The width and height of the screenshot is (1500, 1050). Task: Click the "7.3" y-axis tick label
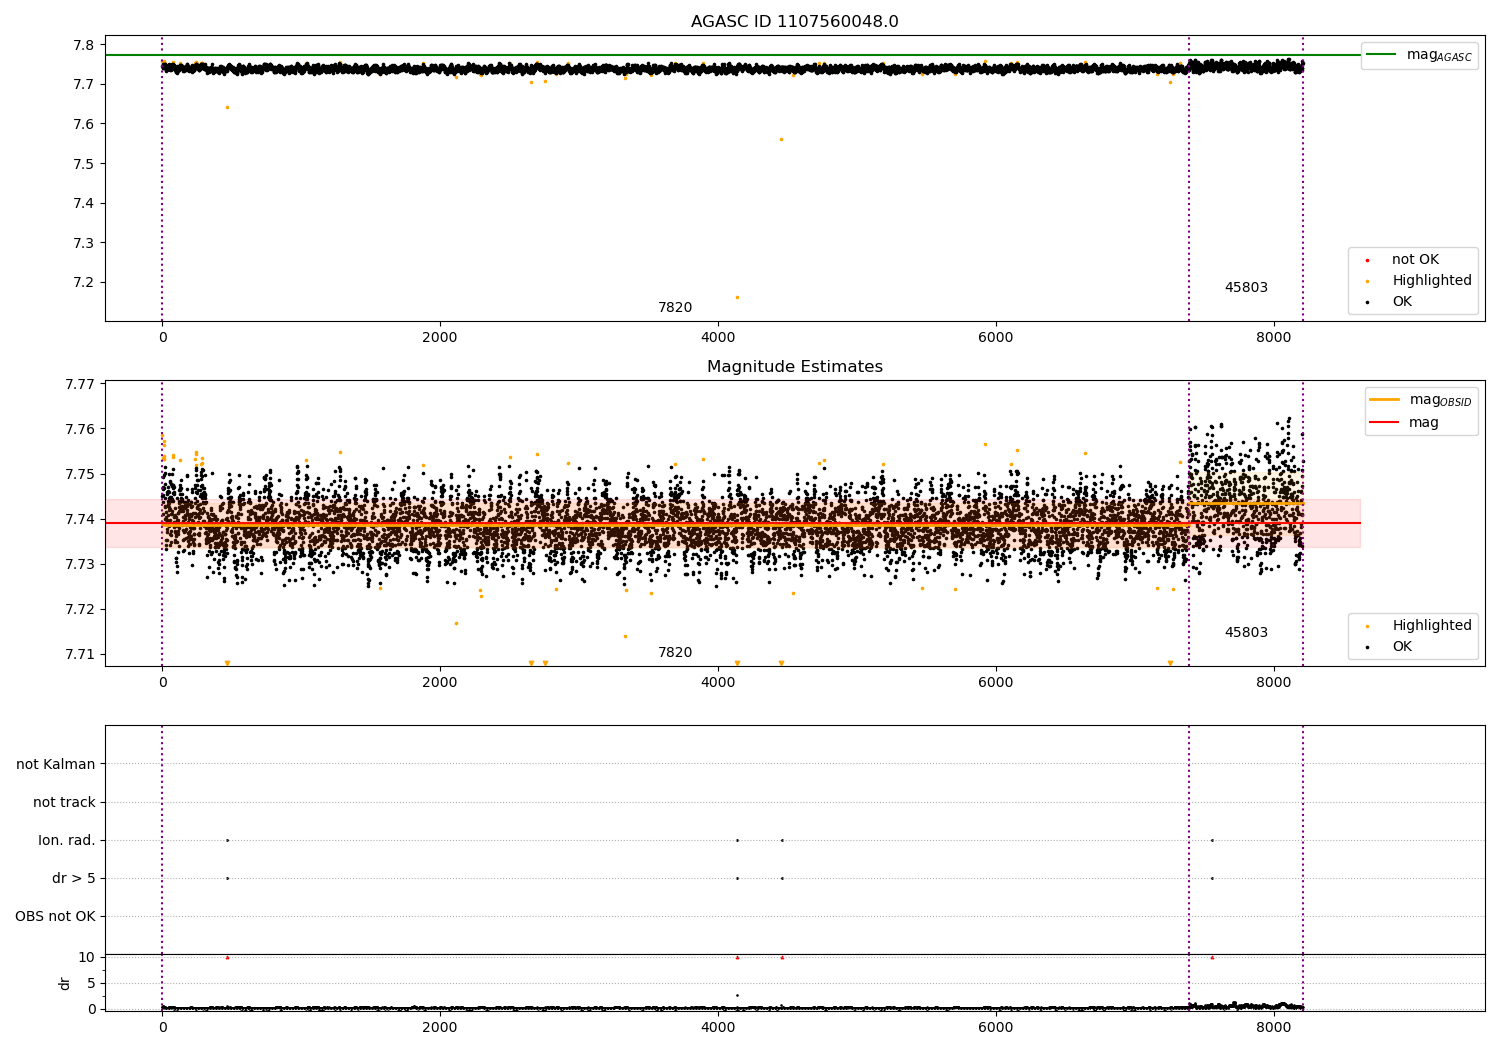pyautogui.click(x=84, y=243)
